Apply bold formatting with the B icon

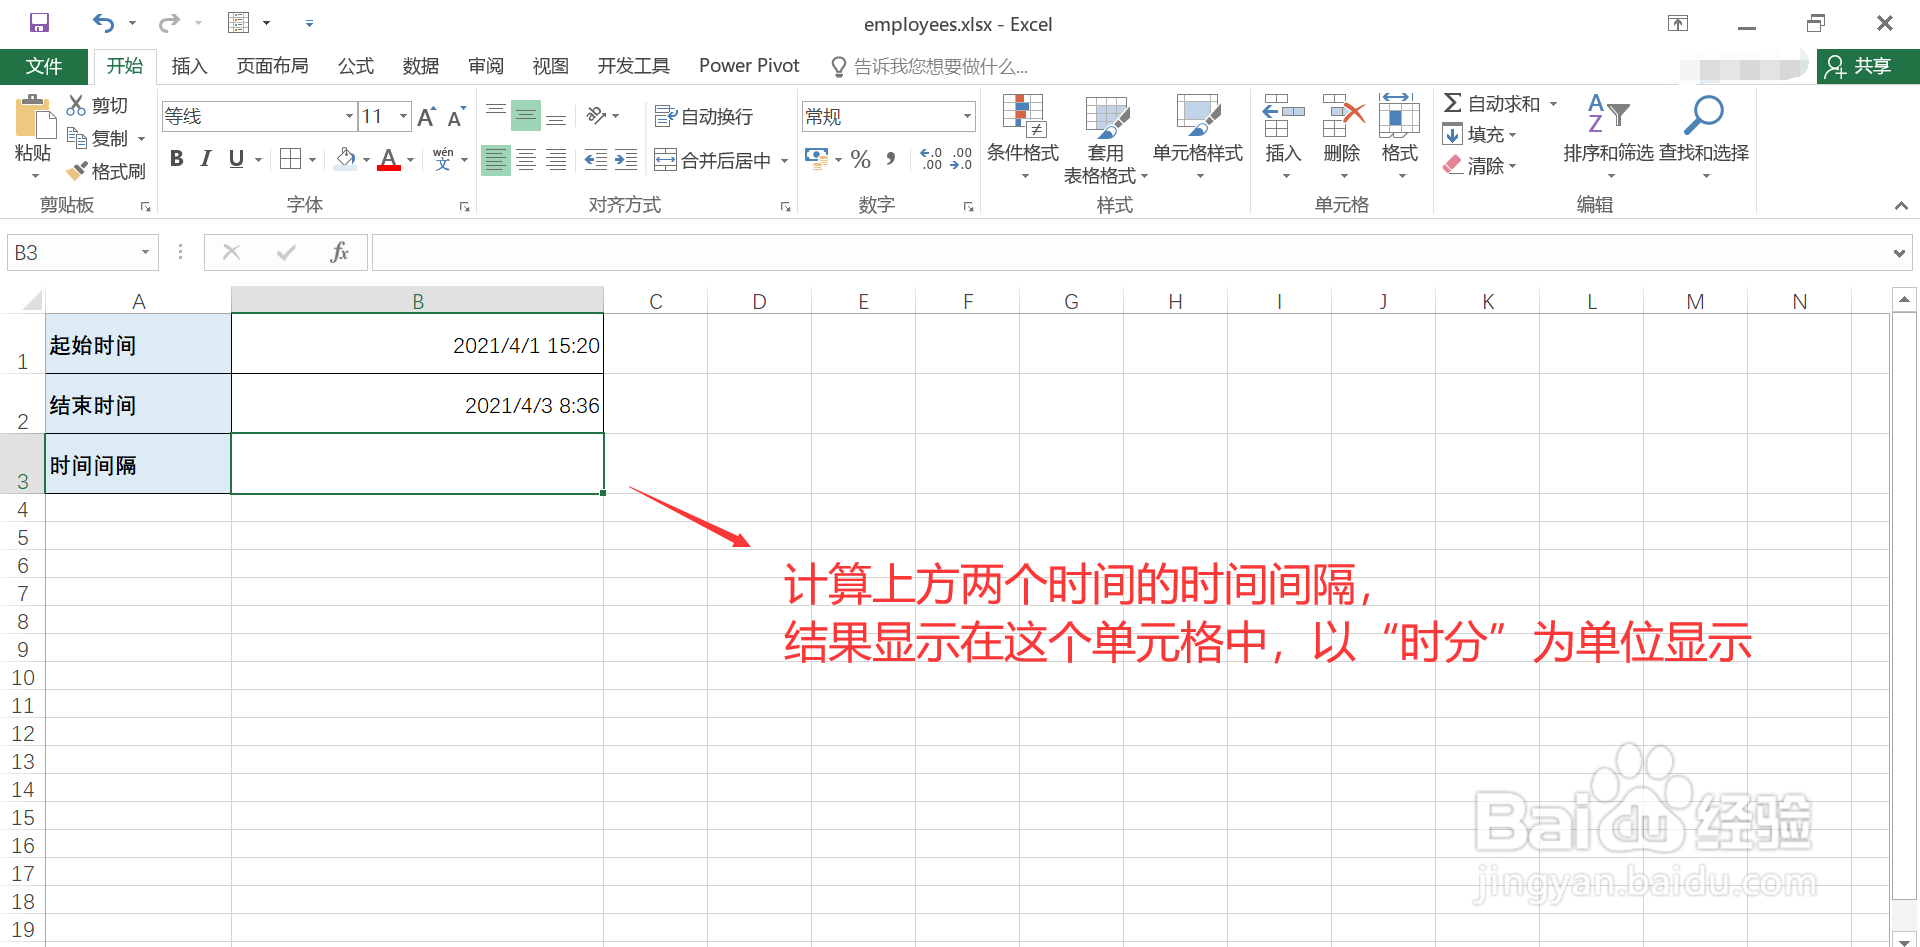176,158
